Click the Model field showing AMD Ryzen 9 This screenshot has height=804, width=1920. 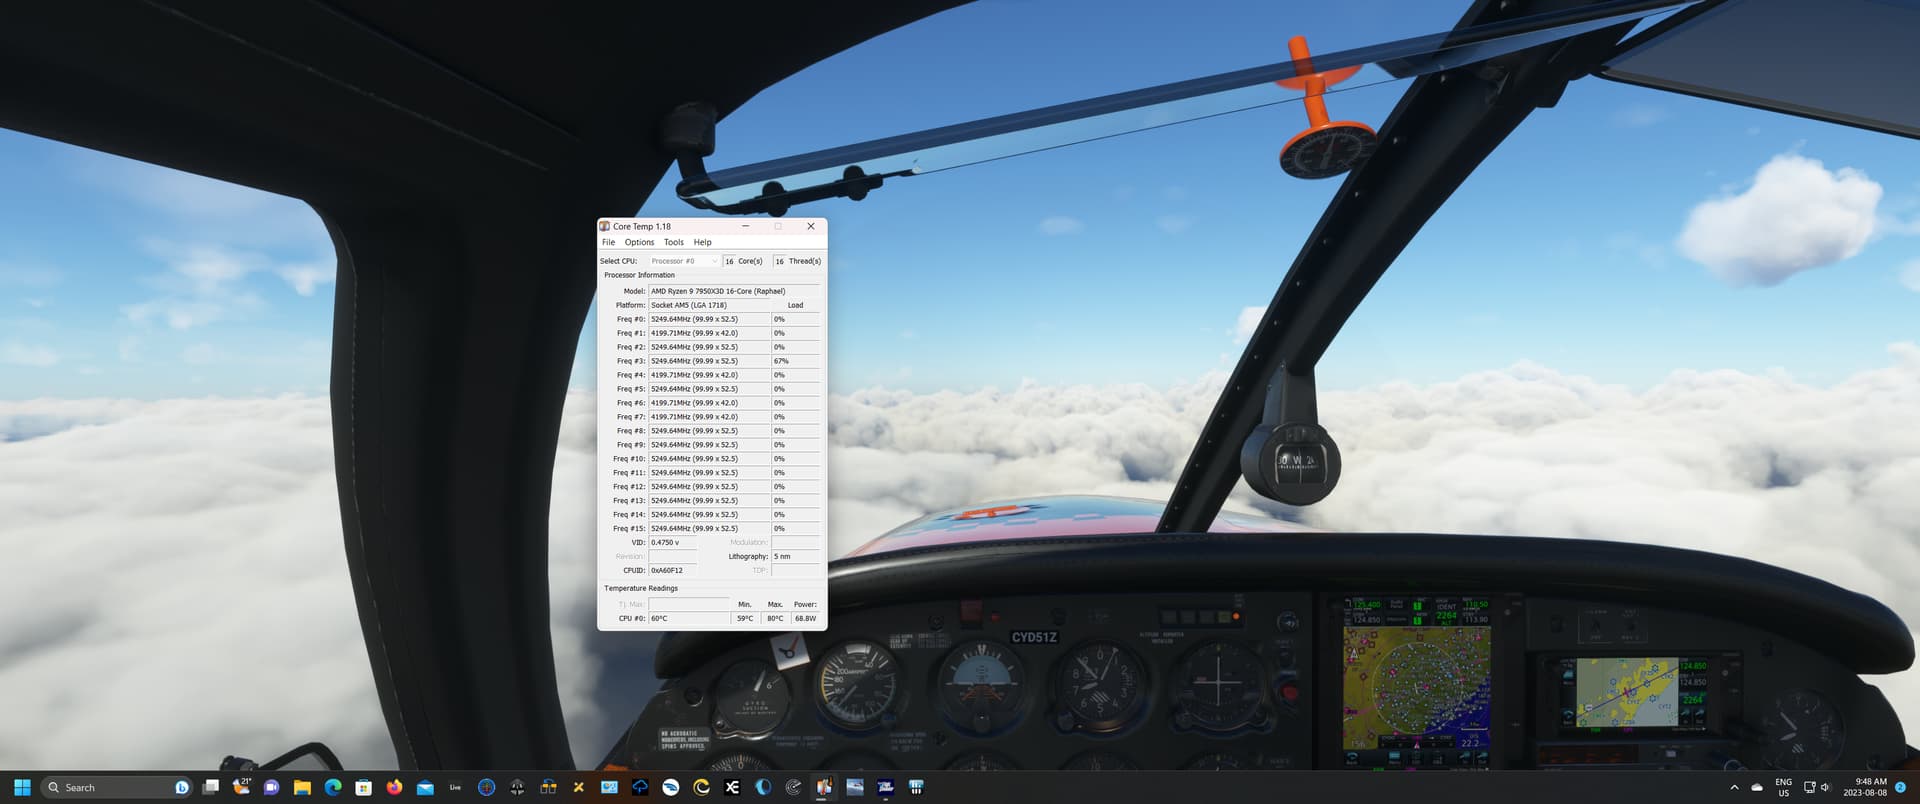click(733, 291)
